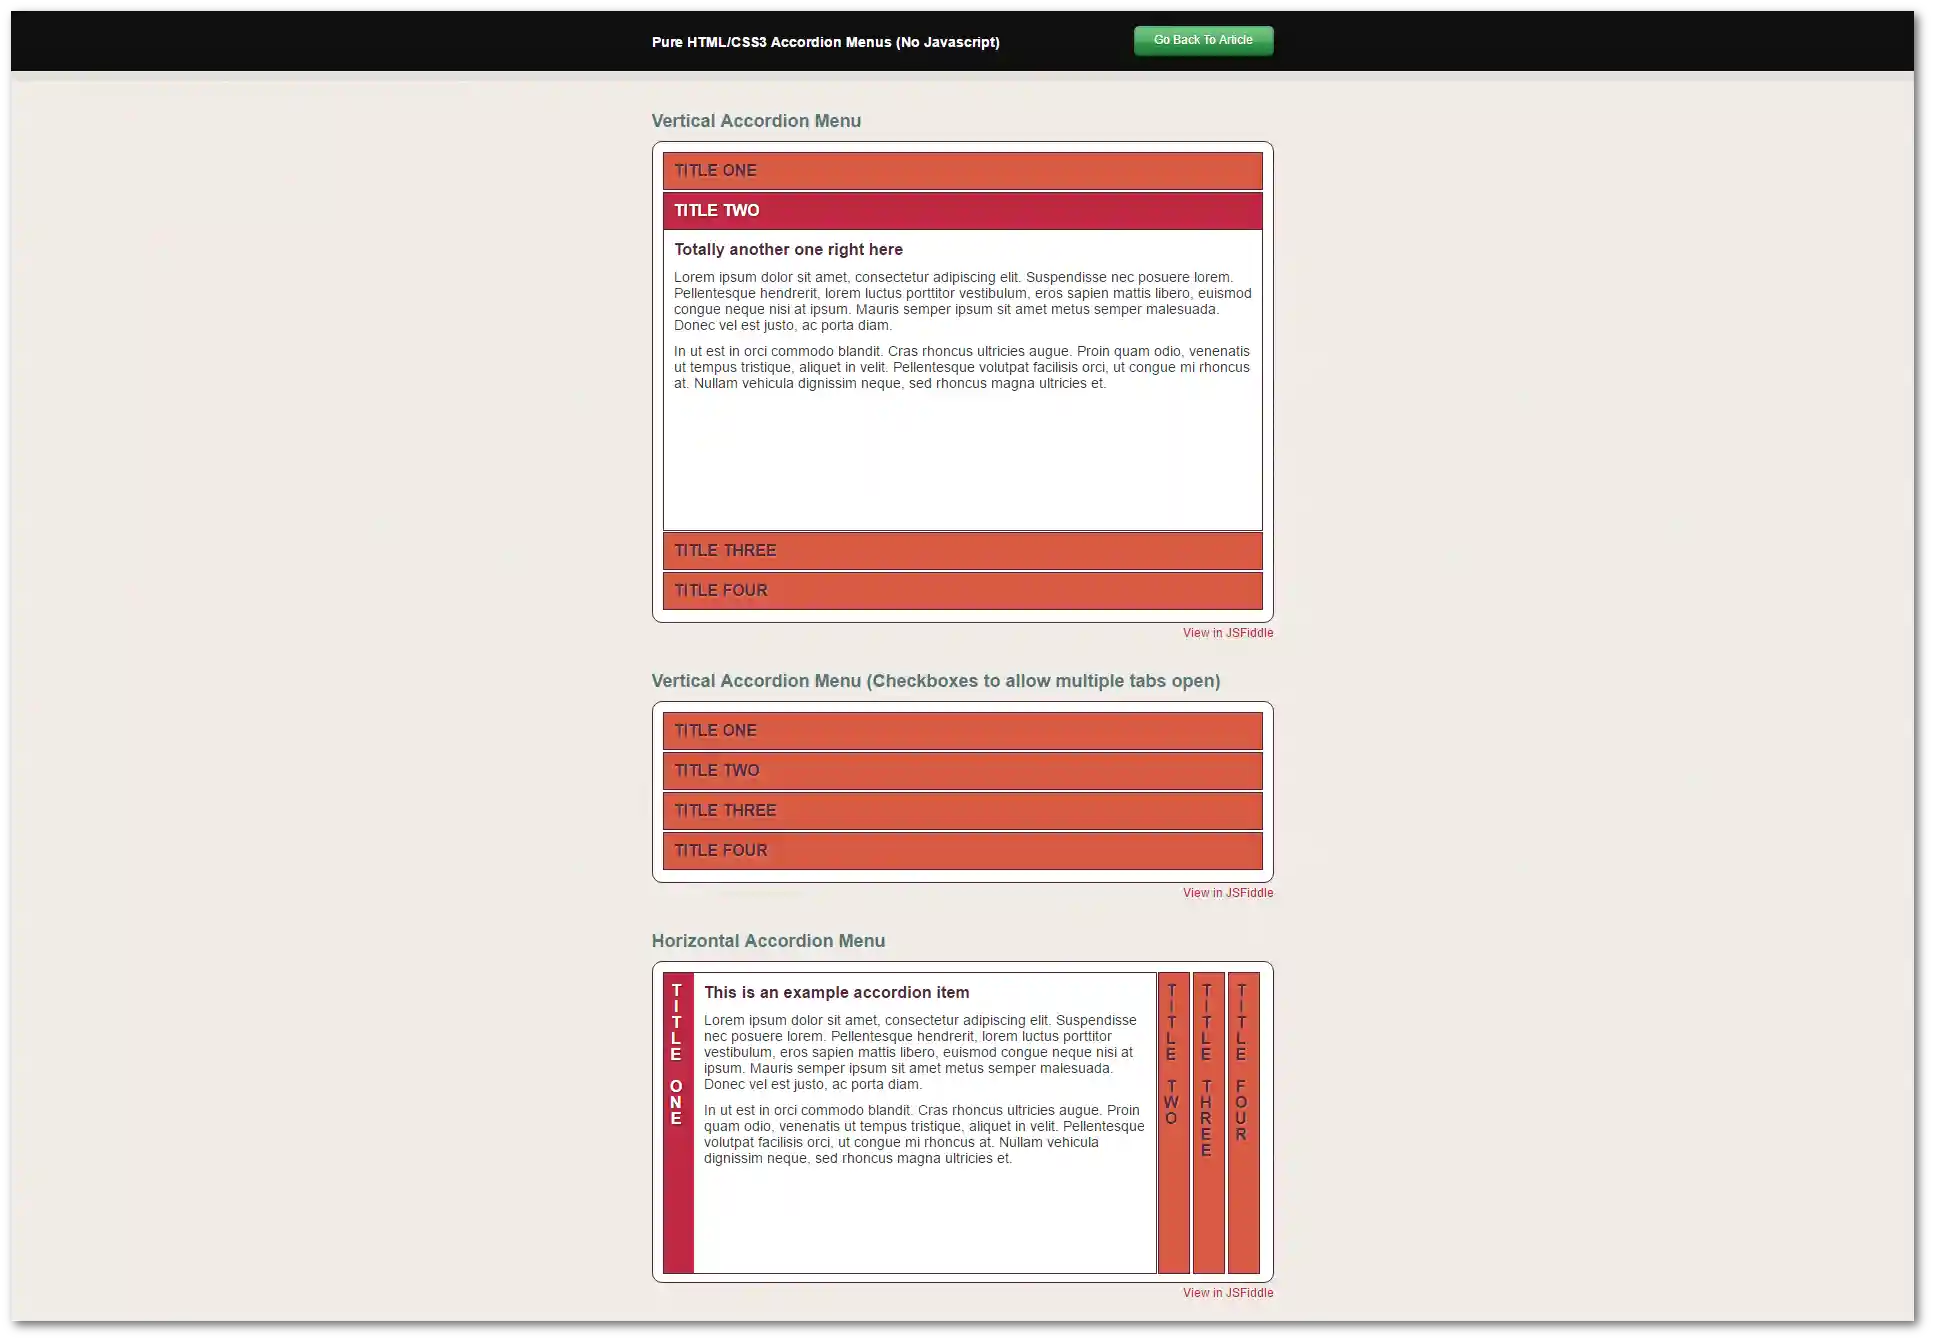1933x1340 pixels.
Task: Collapse the open TITLE TWO accordion header
Action: click(962, 211)
